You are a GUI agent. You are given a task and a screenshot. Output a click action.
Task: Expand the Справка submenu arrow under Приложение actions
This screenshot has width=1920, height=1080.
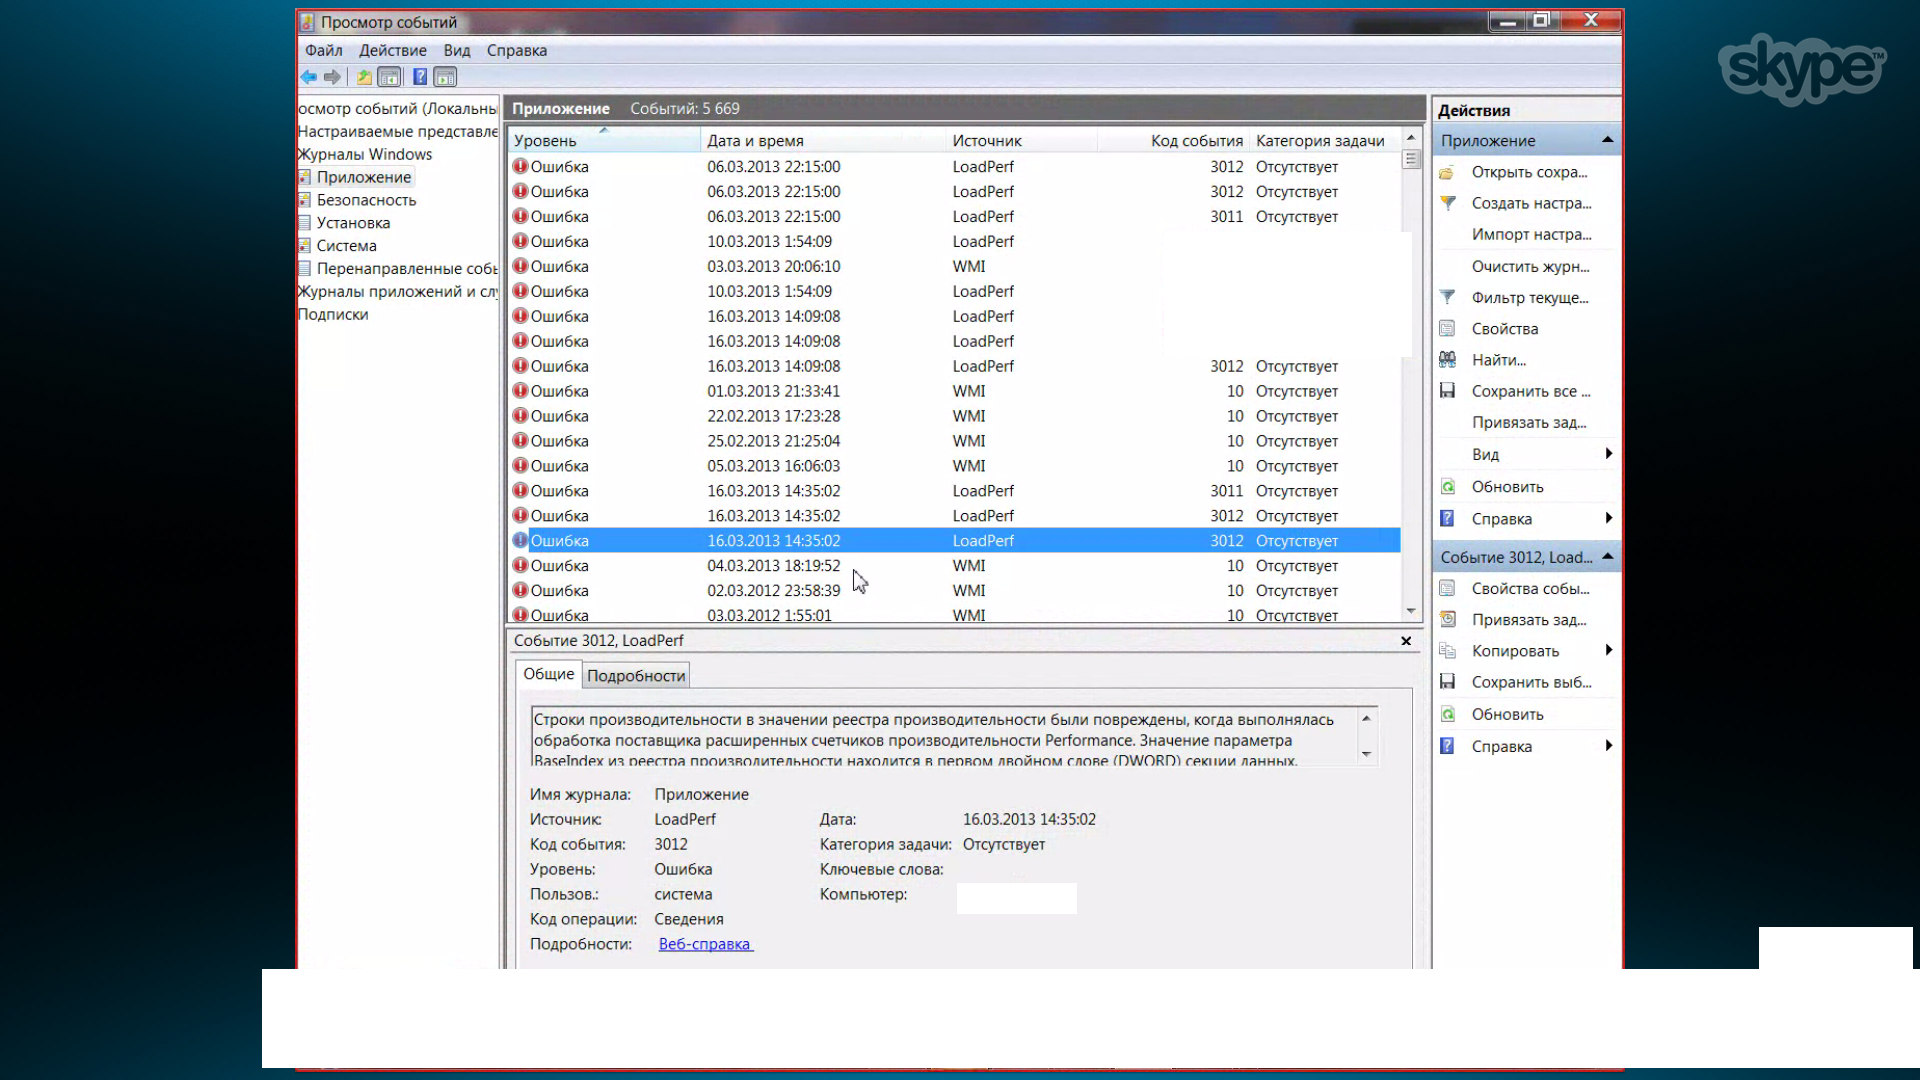click(x=1608, y=518)
